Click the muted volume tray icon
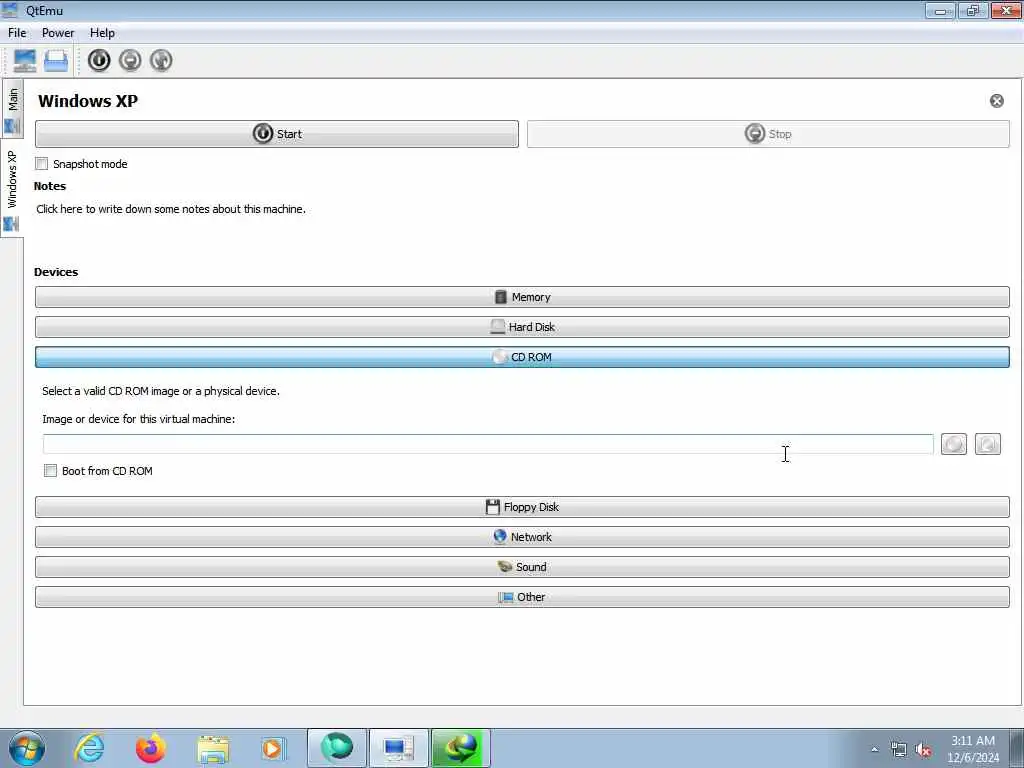1024x768 pixels. [923, 750]
